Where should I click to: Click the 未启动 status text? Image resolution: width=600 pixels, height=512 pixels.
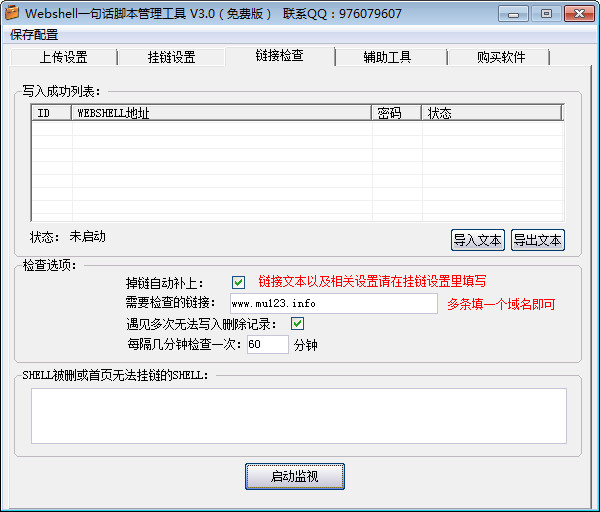click(x=88, y=236)
